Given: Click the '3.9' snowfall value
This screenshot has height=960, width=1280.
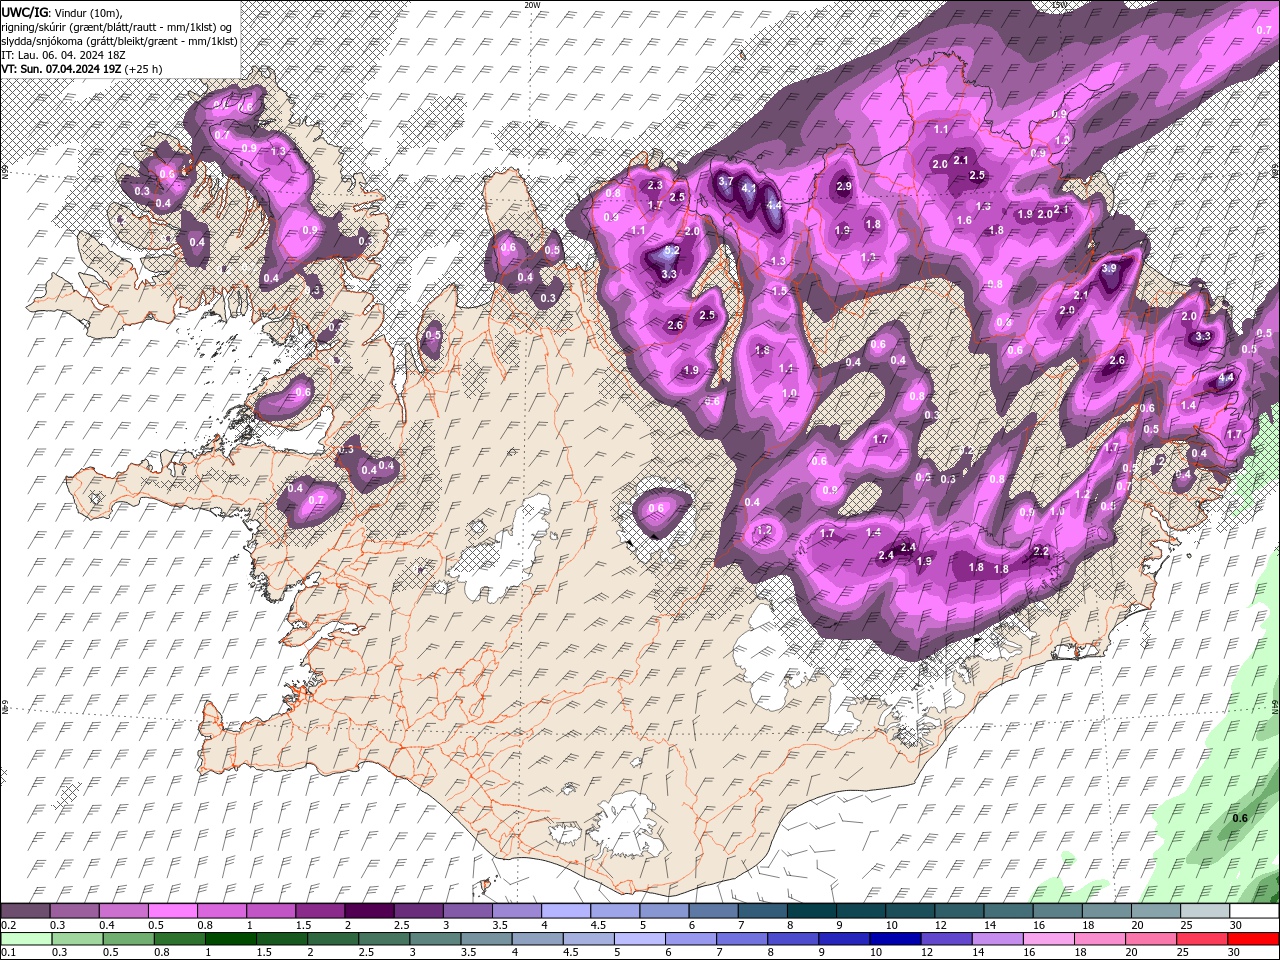Looking at the screenshot, I should click(x=1109, y=268).
